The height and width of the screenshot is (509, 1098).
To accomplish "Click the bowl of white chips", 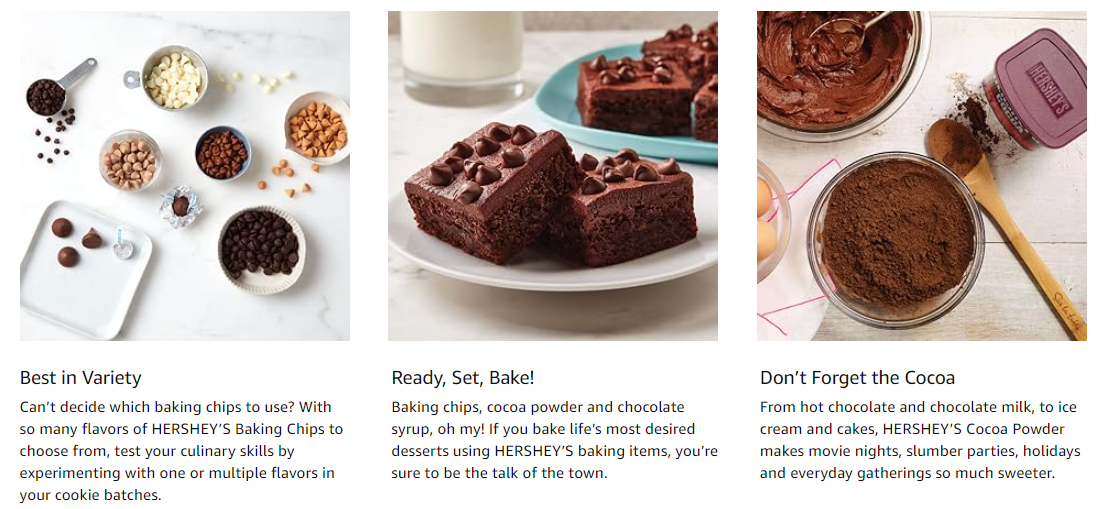I will [x=174, y=78].
